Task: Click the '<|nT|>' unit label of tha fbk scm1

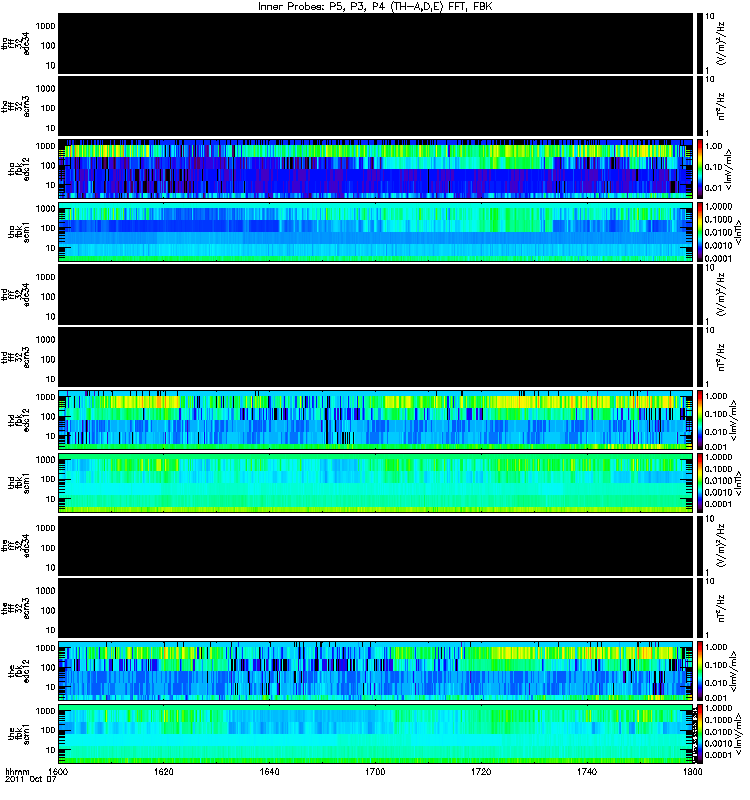Action: pos(738,232)
